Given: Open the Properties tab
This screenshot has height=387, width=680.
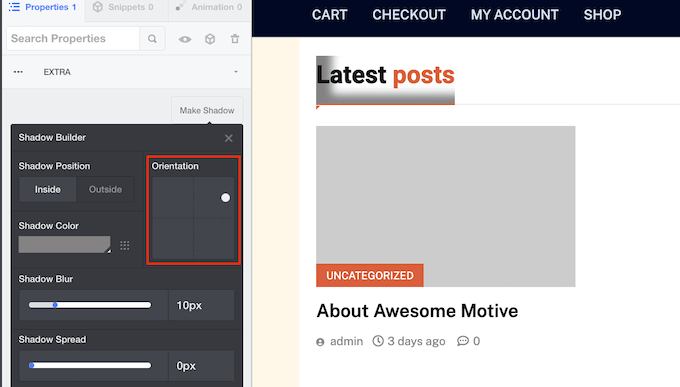Looking at the screenshot, I should (x=43, y=7).
